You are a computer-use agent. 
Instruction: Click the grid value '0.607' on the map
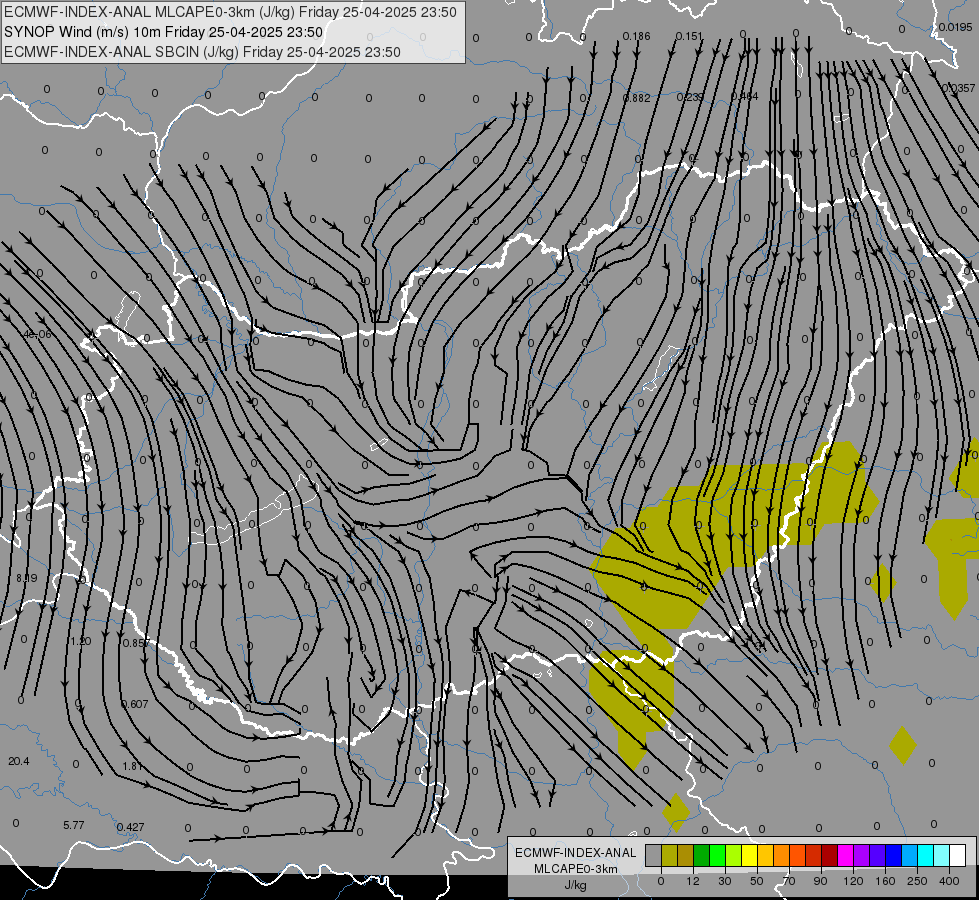click(135, 704)
